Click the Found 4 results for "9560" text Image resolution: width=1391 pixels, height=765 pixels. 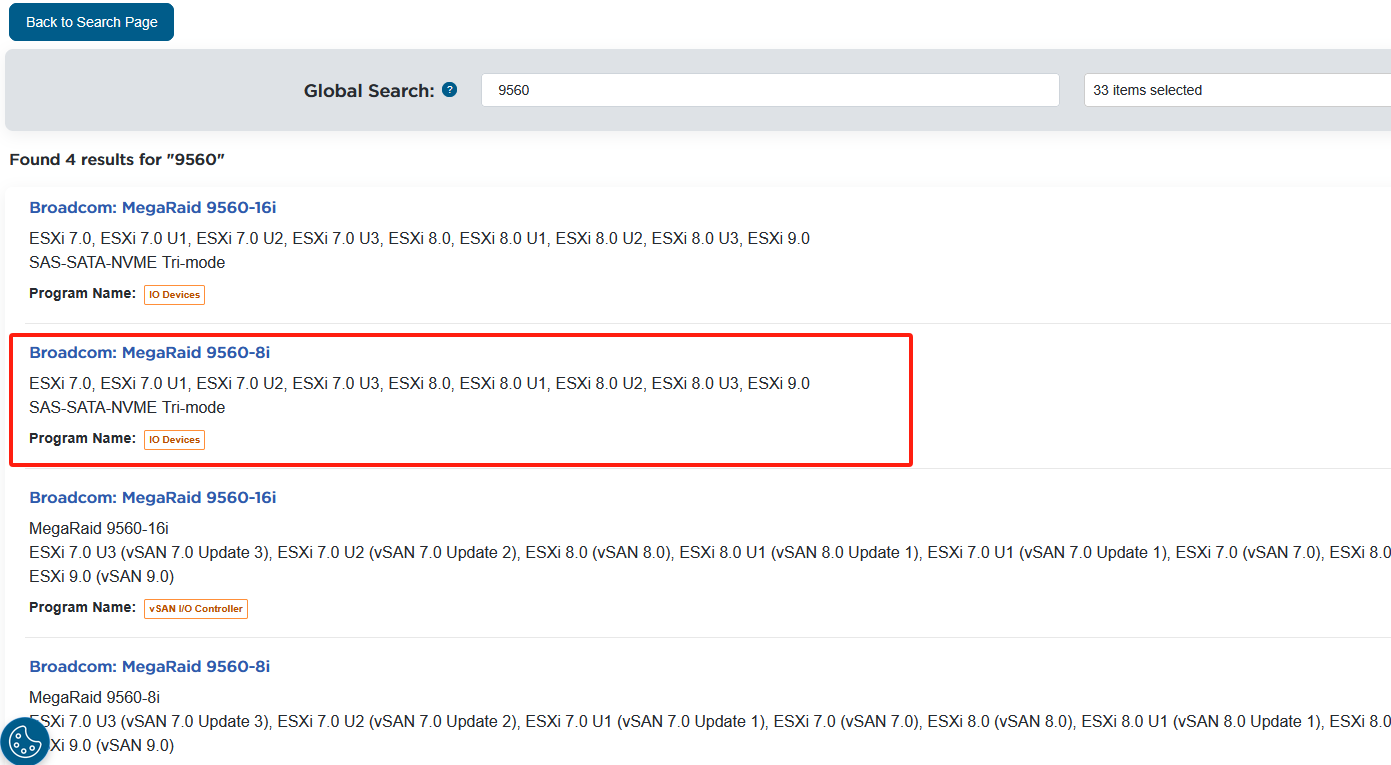pos(117,160)
